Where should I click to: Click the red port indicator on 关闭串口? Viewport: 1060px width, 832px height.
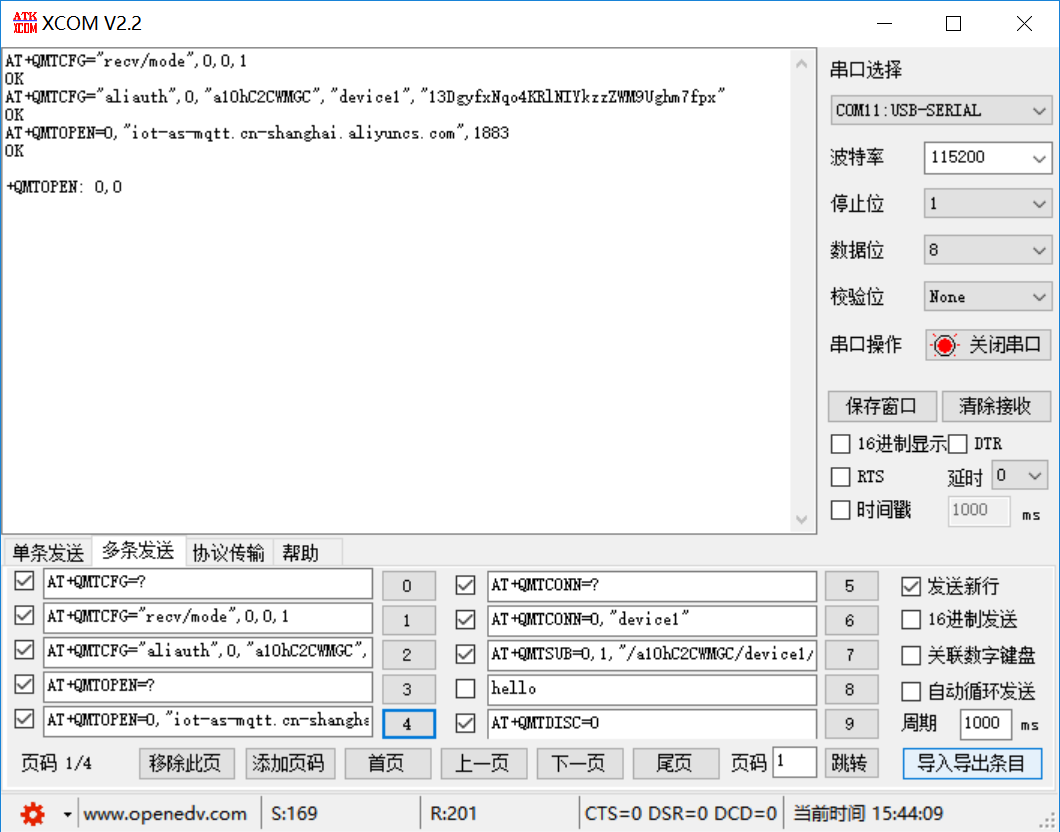tap(944, 344)
